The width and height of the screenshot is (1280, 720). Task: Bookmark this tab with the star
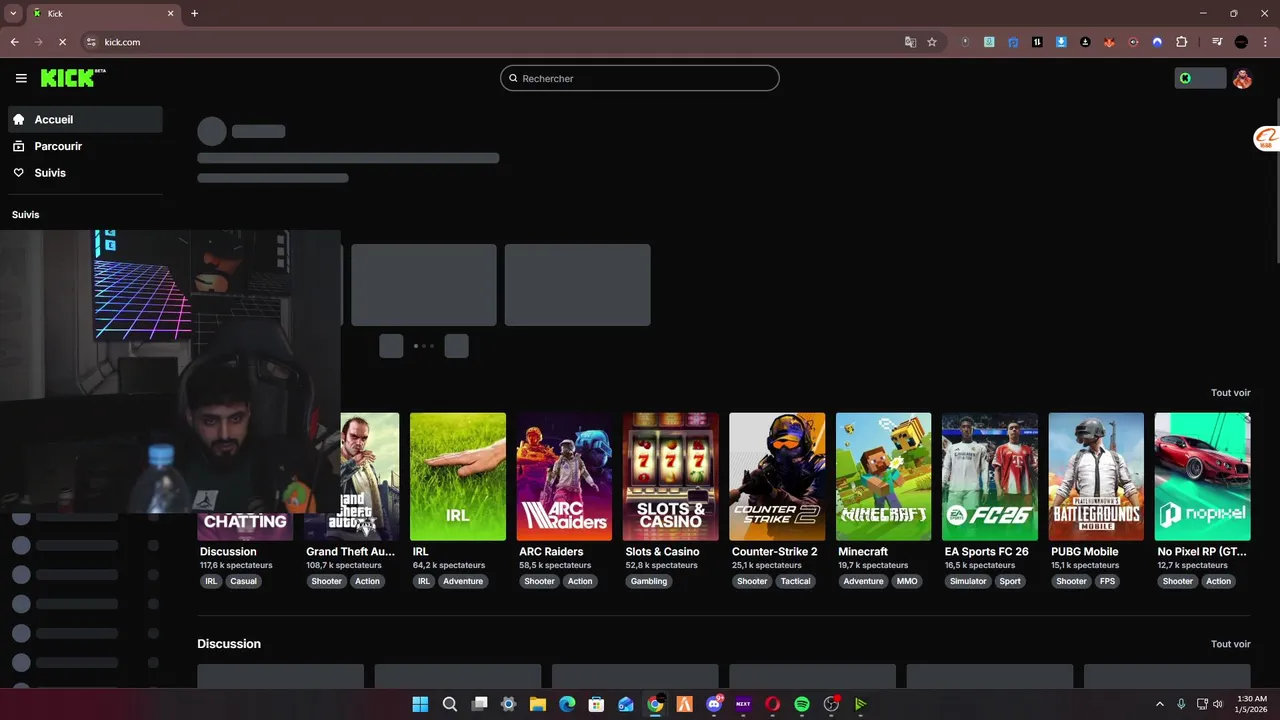tap(932, 42)
